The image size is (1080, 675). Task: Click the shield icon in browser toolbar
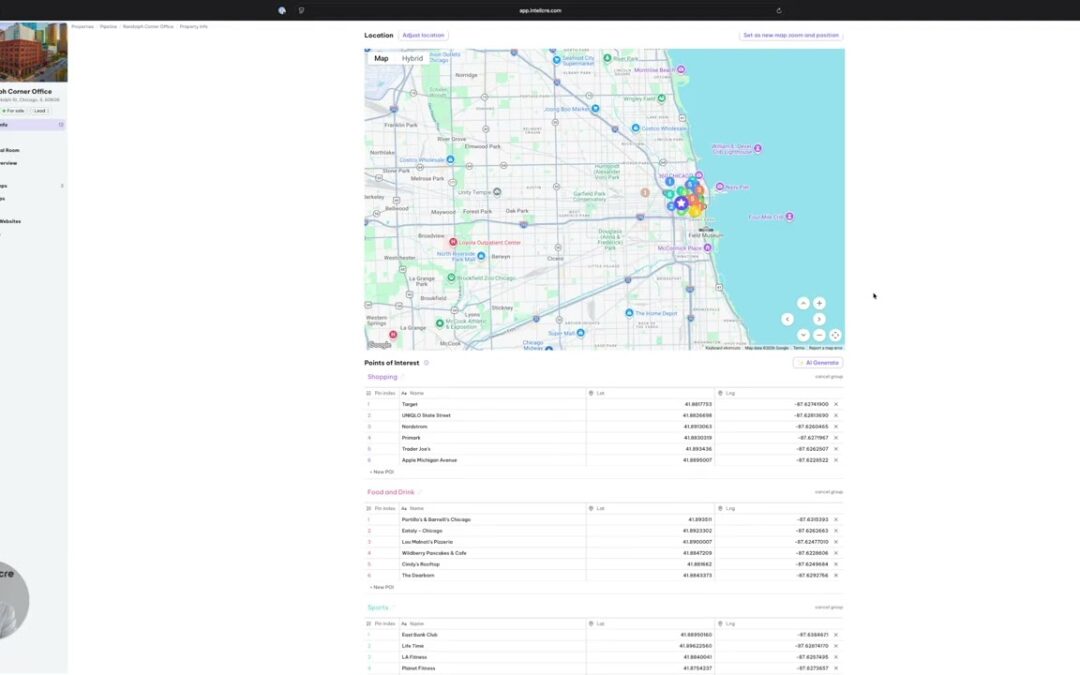tap(301, 10)
